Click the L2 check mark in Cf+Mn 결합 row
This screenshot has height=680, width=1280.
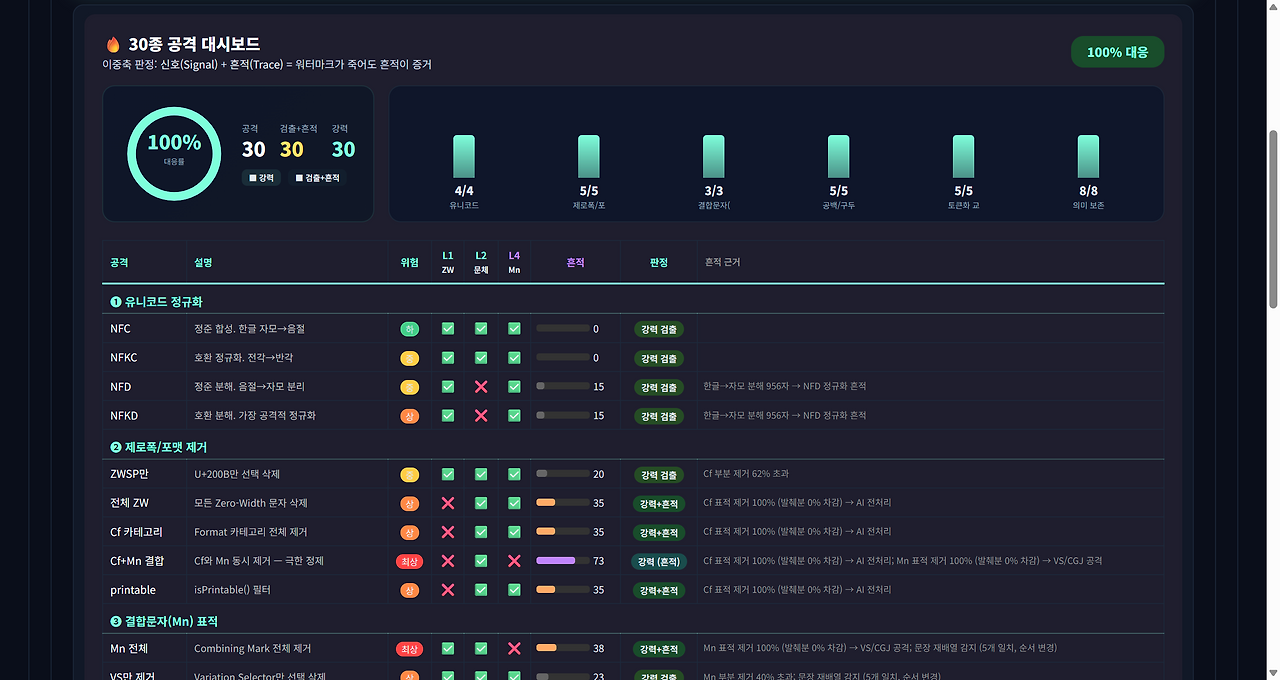point(481,561)
